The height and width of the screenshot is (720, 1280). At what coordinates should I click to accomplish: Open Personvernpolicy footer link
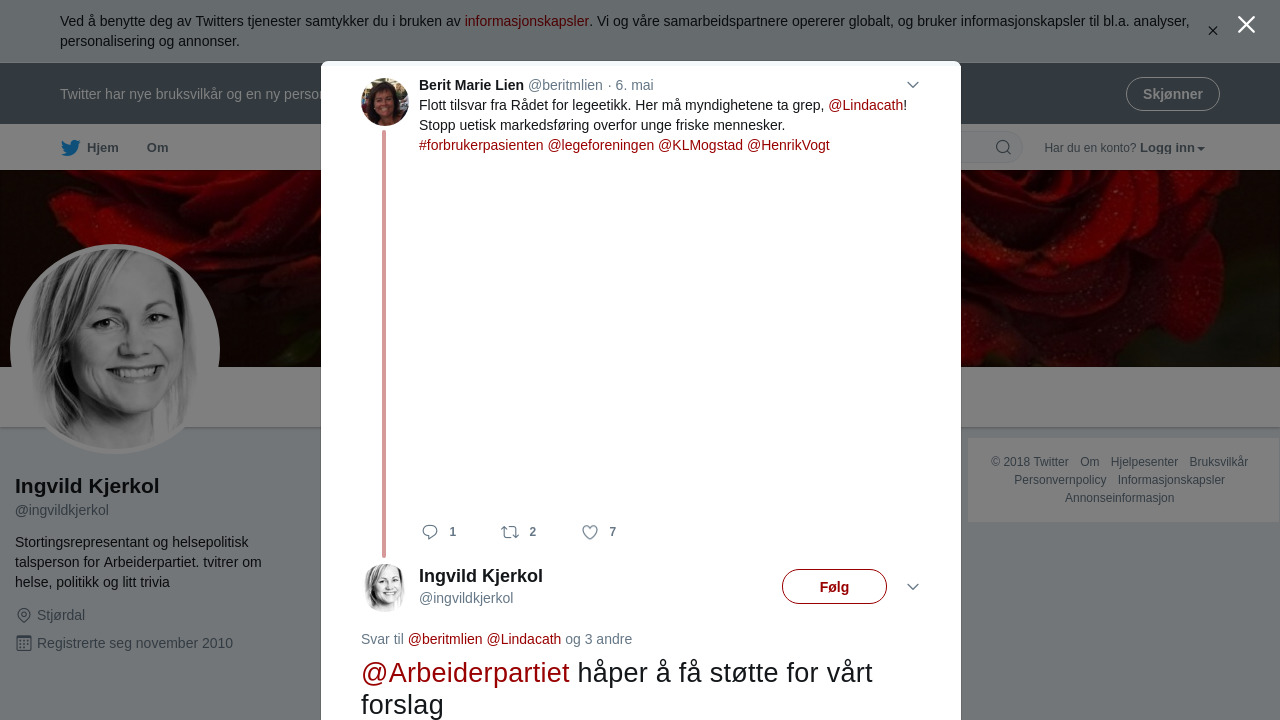(x=1060, y=480)
